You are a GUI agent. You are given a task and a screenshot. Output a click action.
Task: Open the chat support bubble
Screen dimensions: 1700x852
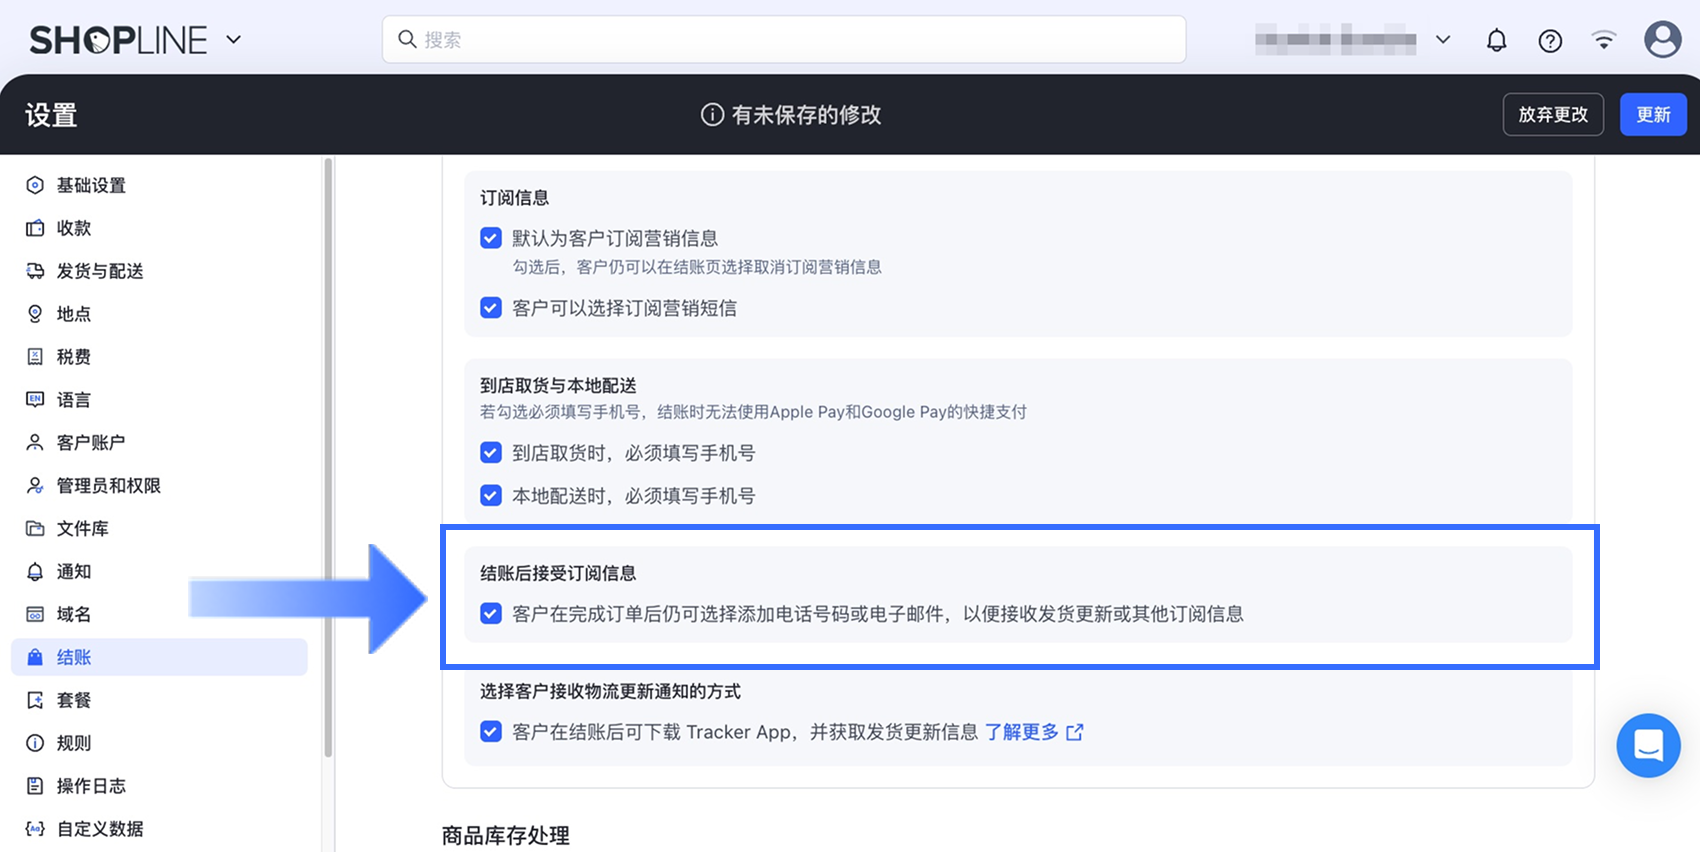(1648, 745)
